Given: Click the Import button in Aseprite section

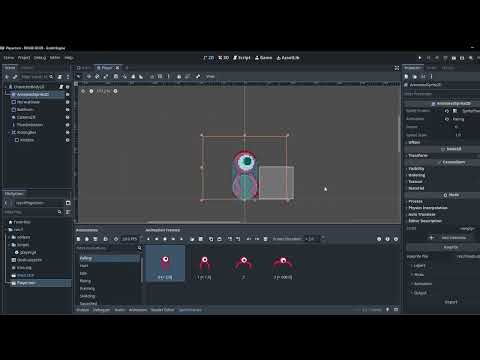Looking at the screenshot, I should click(451, 302).
